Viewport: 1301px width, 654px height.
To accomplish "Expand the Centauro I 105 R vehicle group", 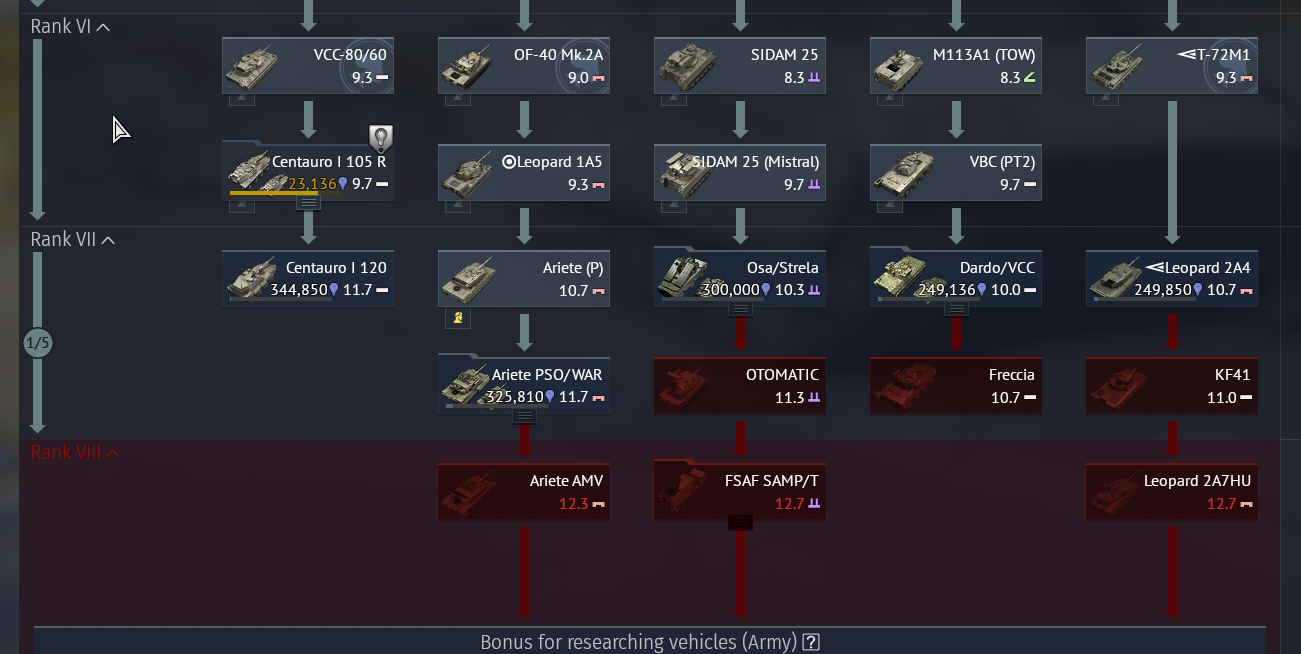I will [309, 203].
